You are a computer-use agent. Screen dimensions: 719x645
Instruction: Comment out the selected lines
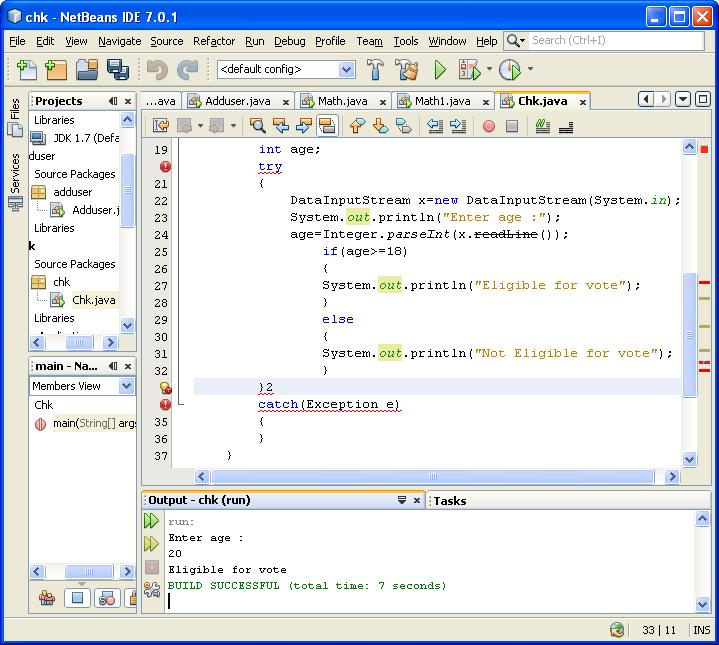click(x=542, y=126)
